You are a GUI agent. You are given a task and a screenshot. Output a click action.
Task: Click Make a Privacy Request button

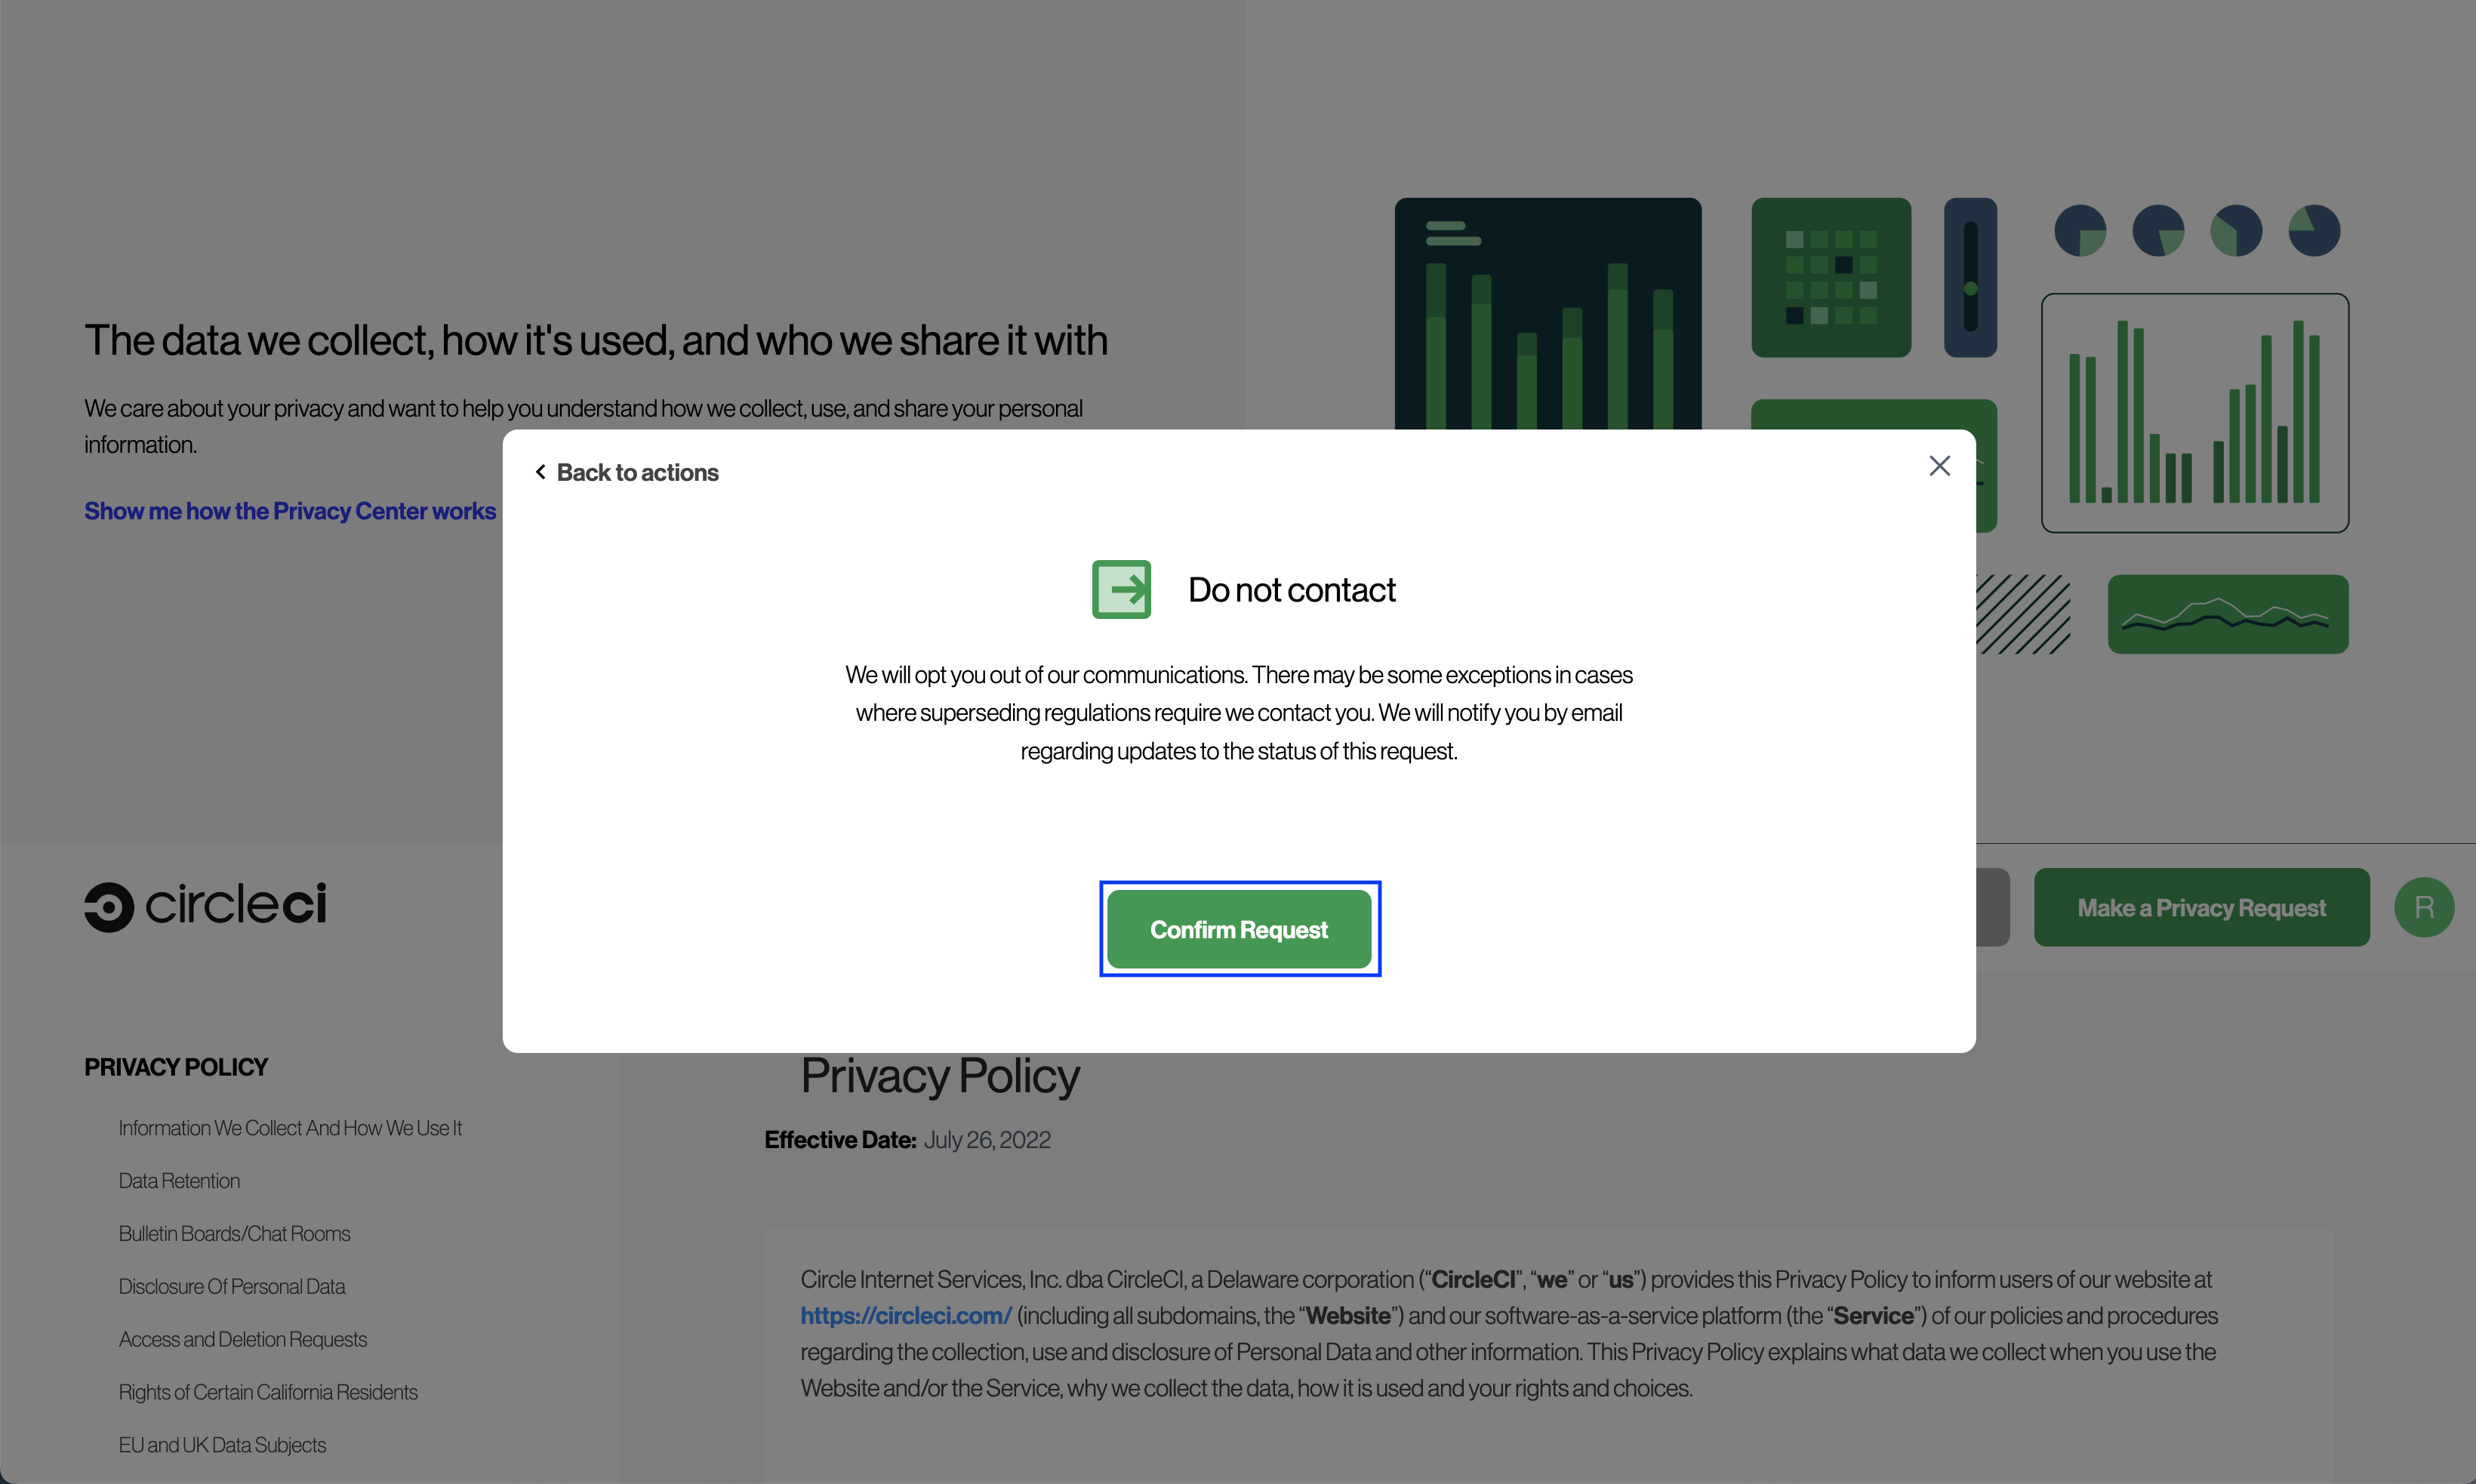click(2201, 907)
